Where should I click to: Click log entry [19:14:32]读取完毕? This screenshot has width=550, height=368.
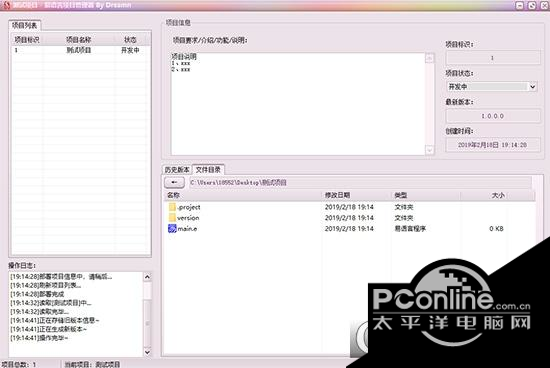click(x=39, y=312)
